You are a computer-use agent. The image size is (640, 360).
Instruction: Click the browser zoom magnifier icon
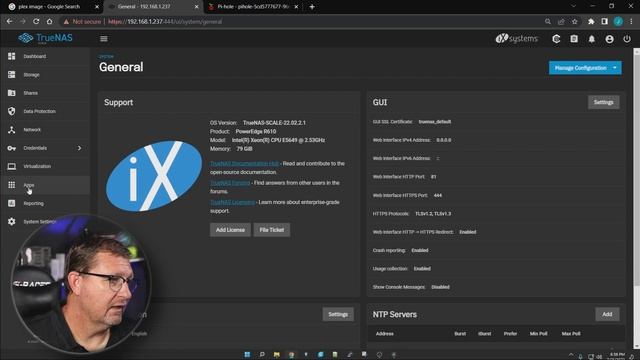click(x=548, y=22)
